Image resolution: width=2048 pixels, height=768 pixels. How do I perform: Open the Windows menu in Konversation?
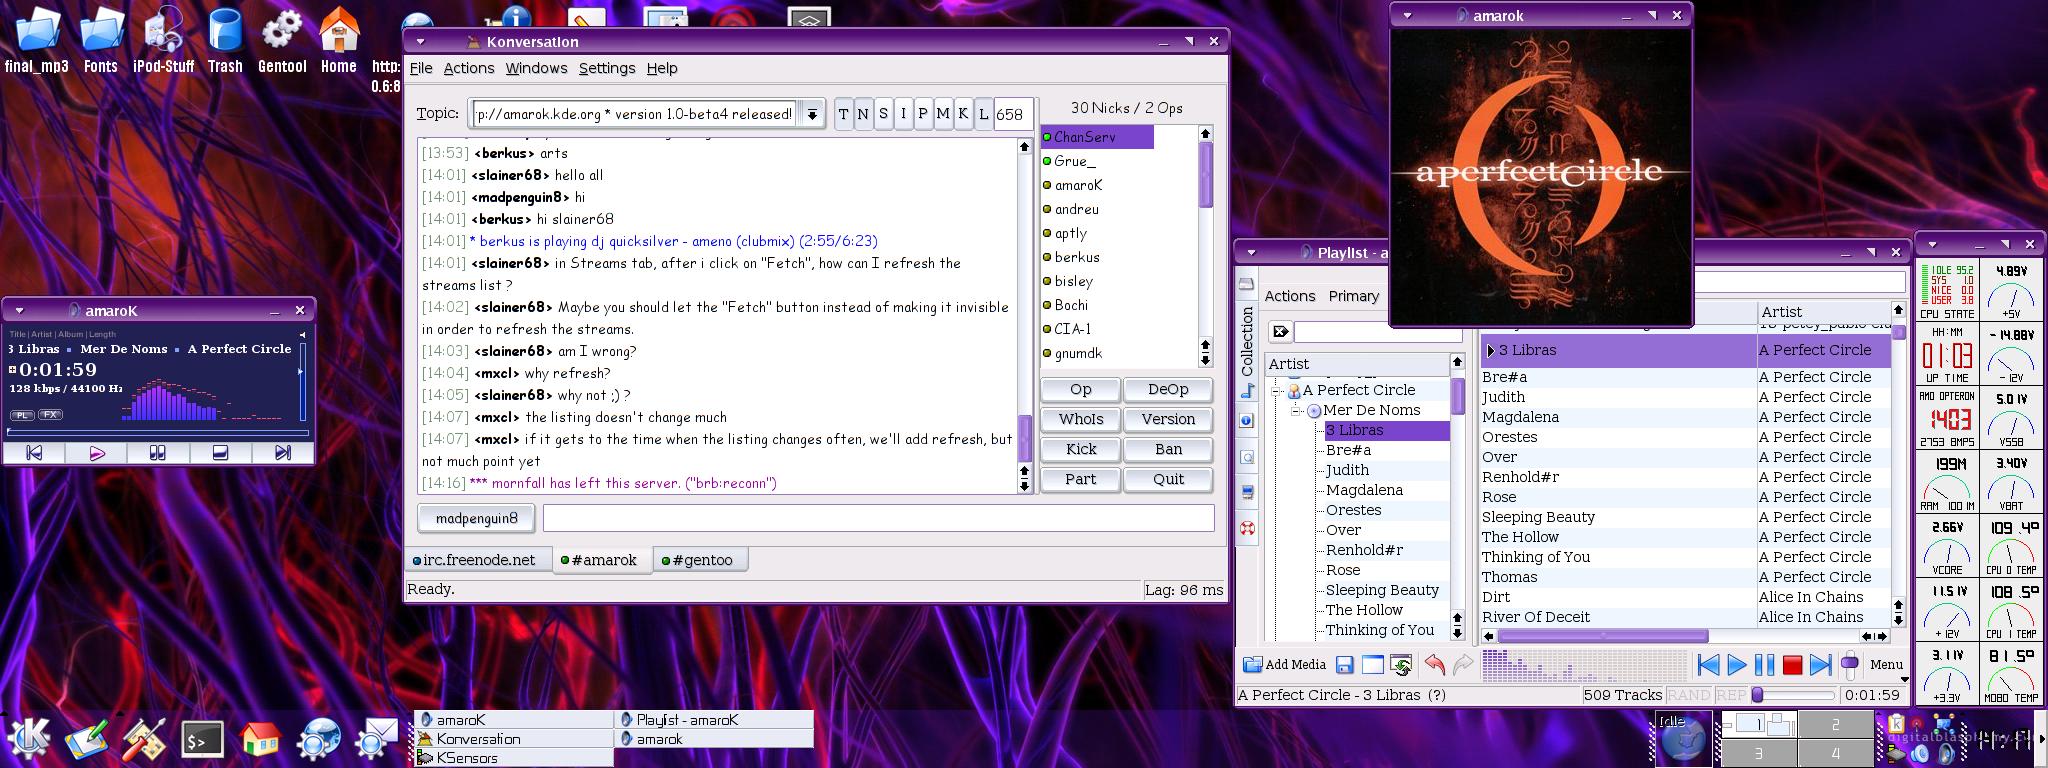[x=536, y=68]
